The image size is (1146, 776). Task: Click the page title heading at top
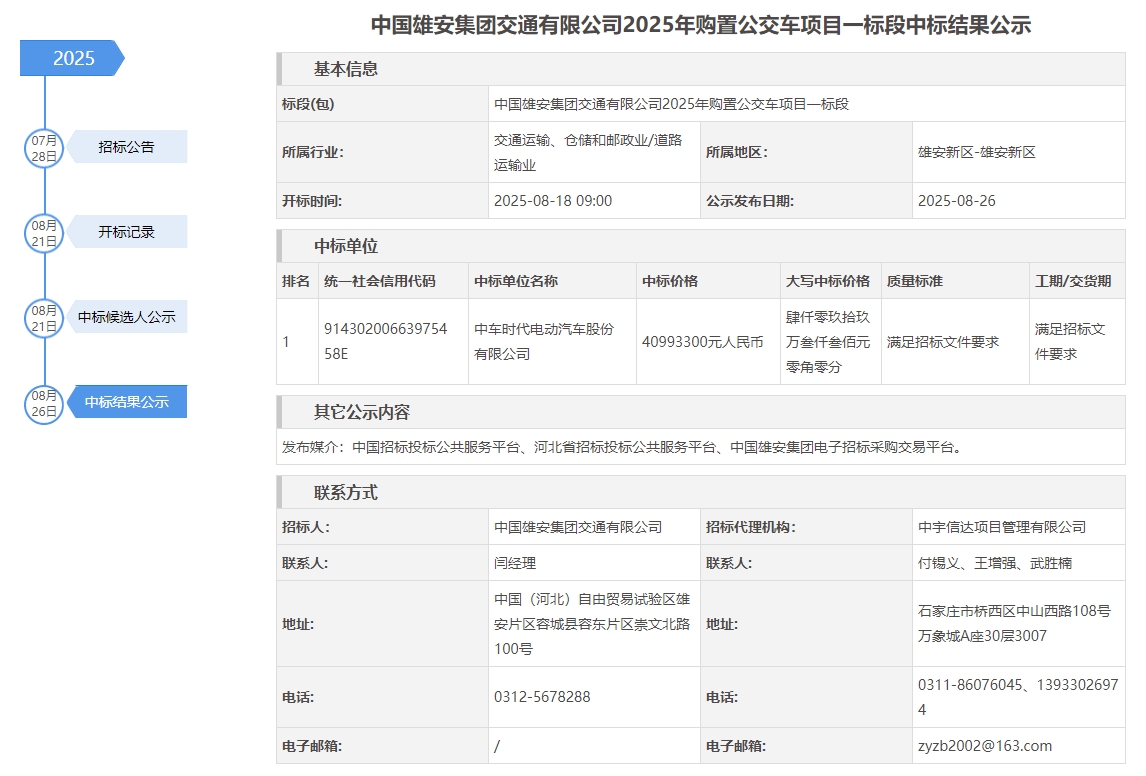coord(700,25)
